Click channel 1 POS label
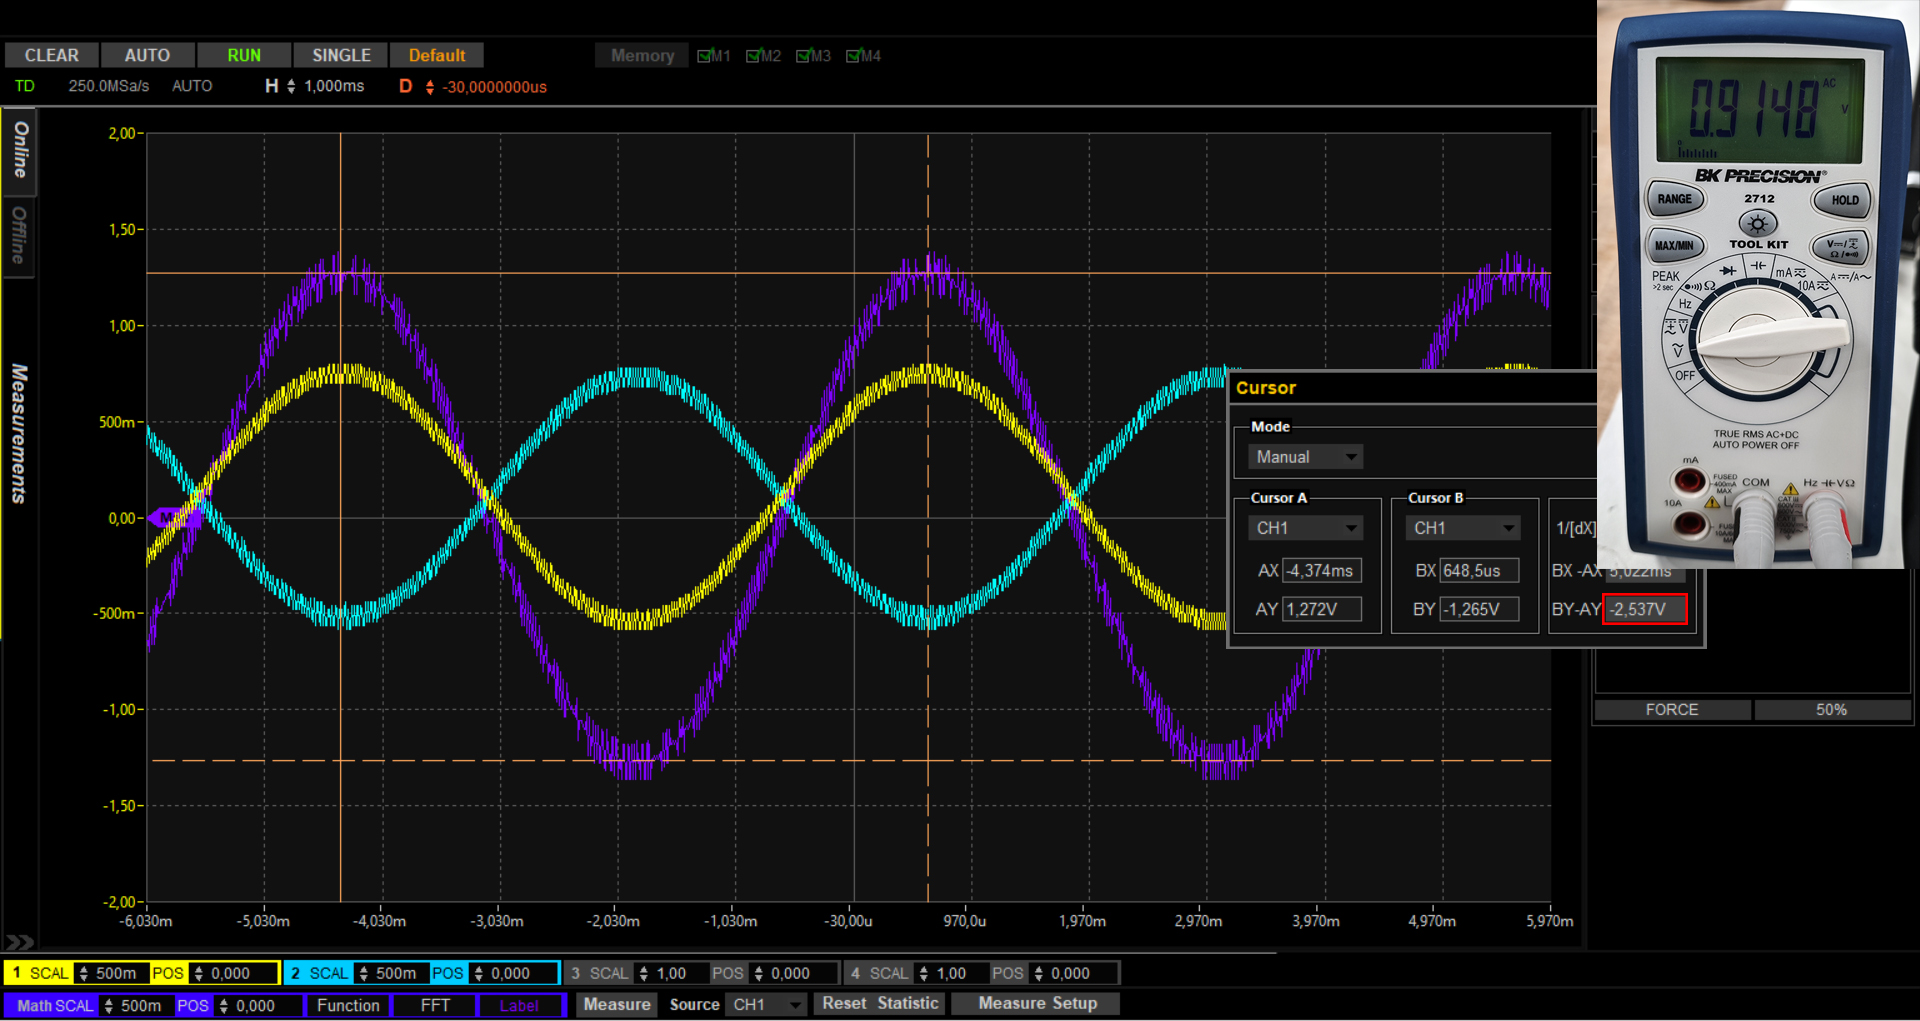 tap(168, 973)
